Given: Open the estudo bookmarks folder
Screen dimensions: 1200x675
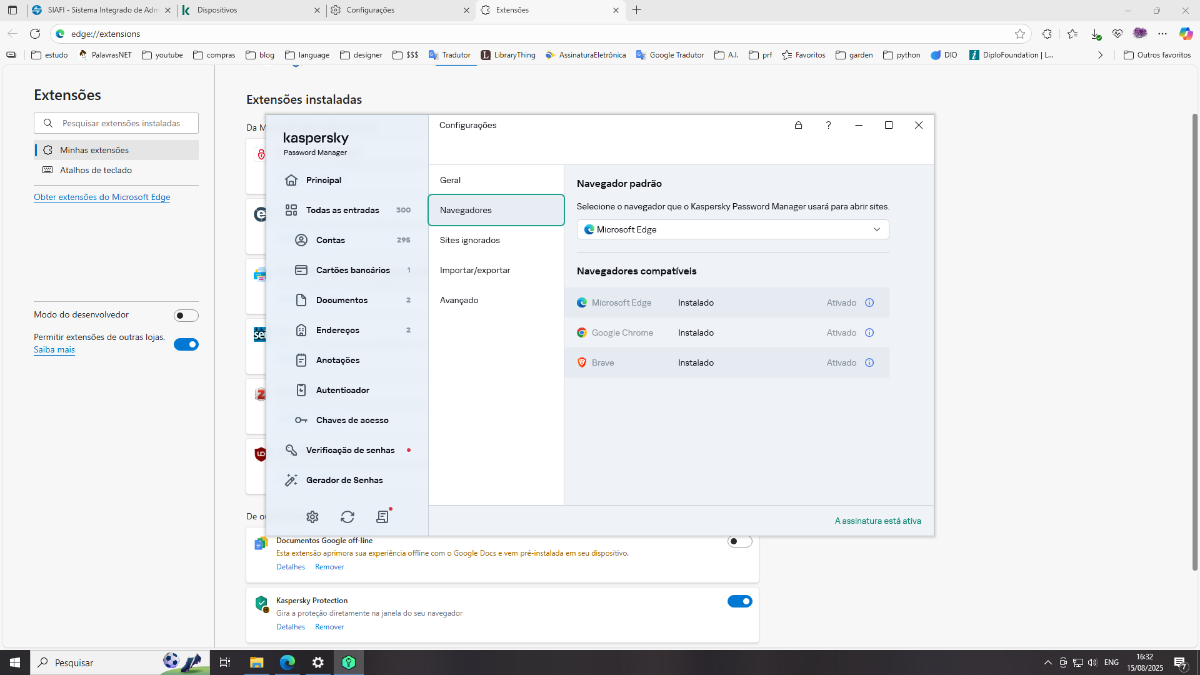Looking at the screenshot, I should (49, 55).
